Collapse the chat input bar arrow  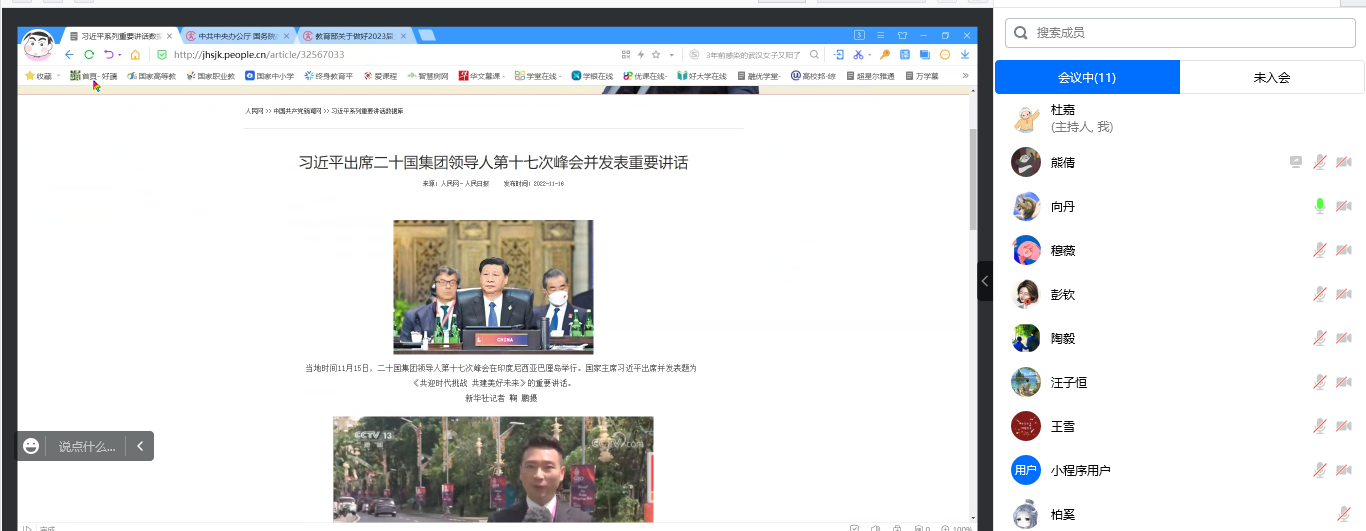(x=140, y=446)
